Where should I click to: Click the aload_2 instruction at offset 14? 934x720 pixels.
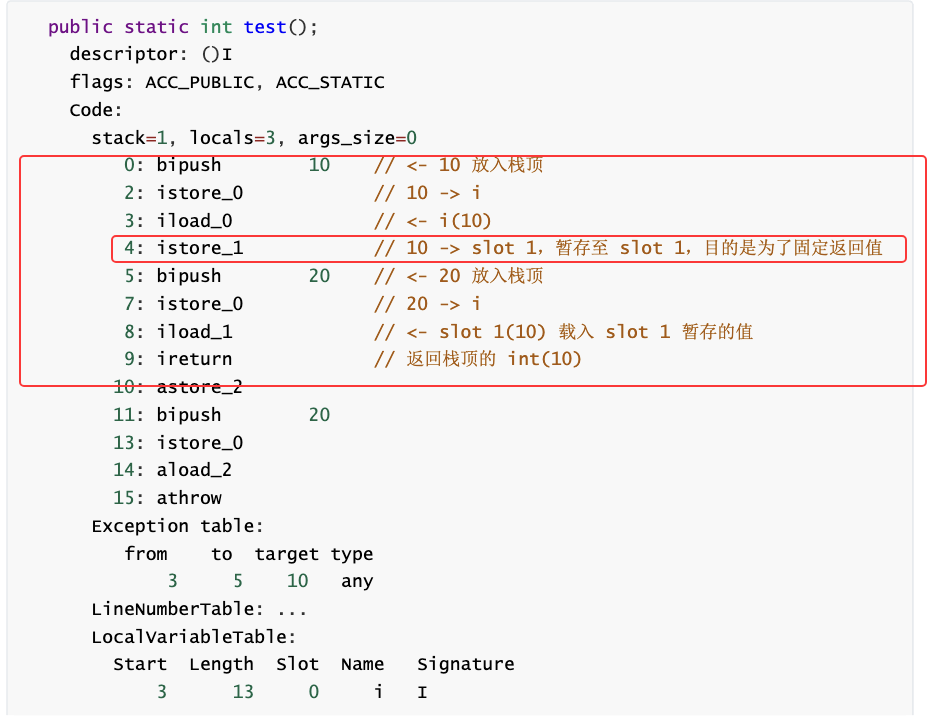[x=194, y=470]
